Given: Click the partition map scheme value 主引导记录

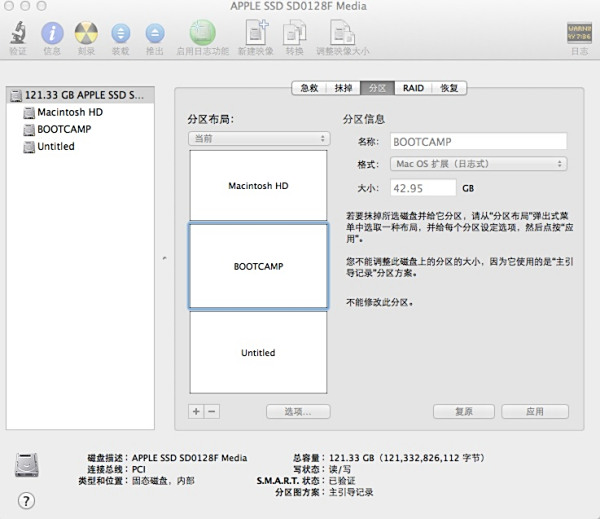Looking at the screenshot, I should pos(351,492).
